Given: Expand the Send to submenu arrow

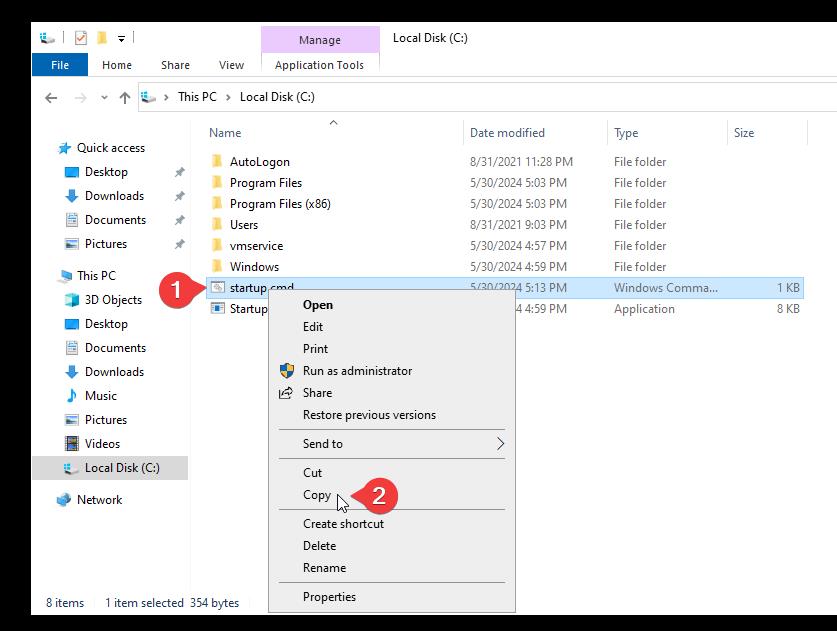Looking at the screenshot, I should tap(500, 444).
